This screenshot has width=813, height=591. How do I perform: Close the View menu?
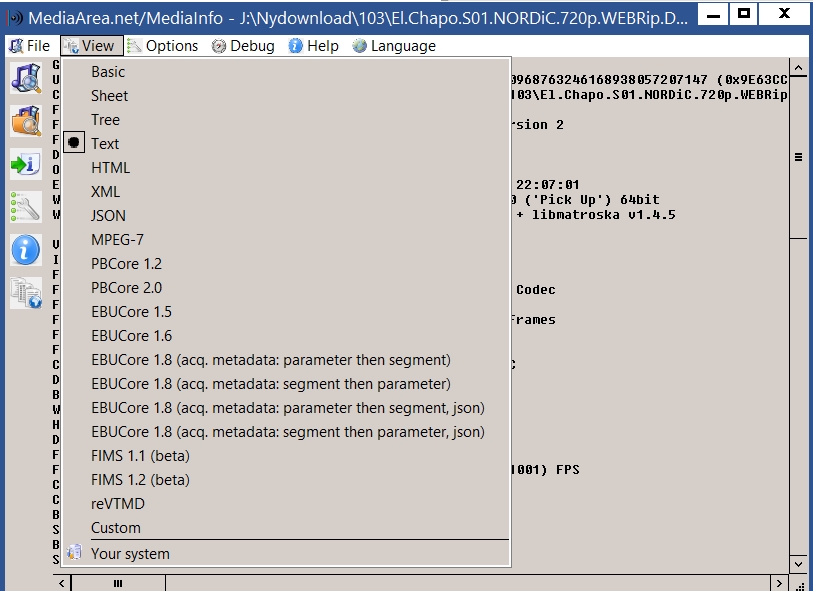[x=92, y=46]
